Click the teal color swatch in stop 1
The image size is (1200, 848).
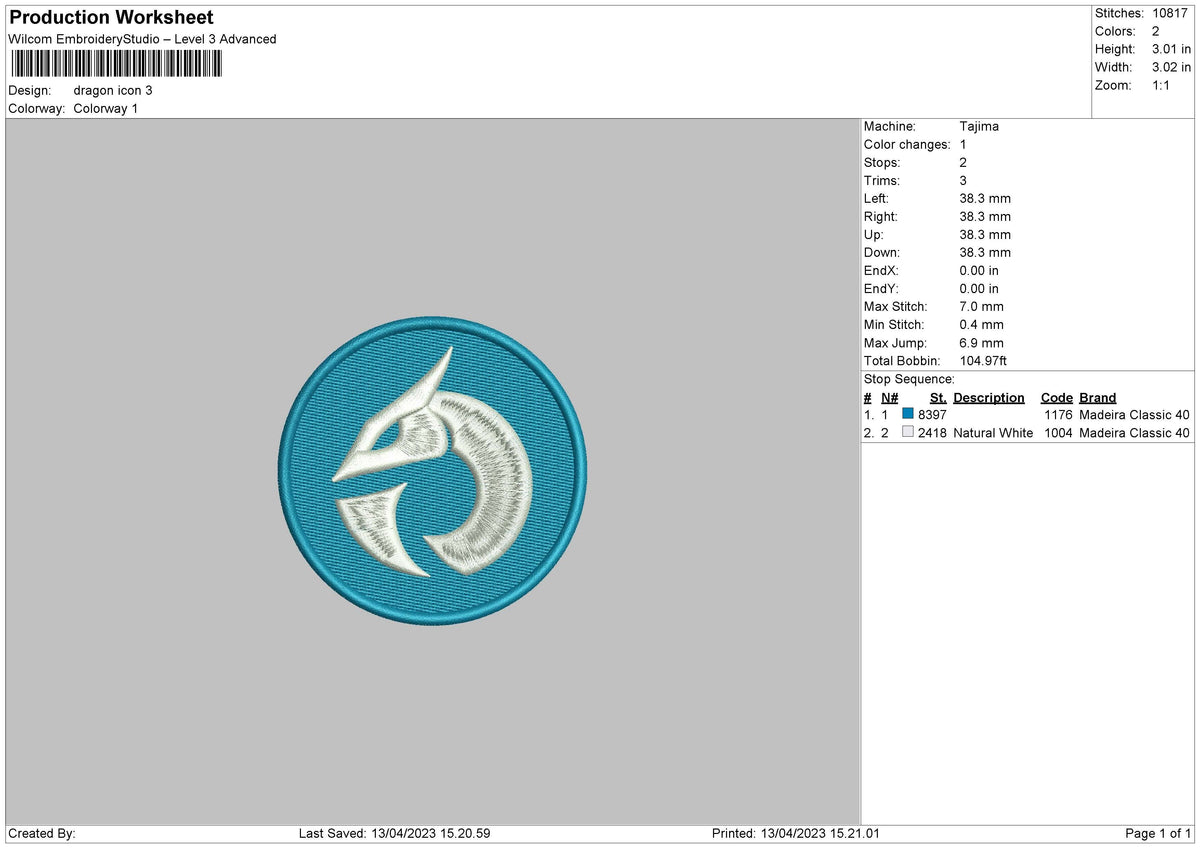pyautogui.click(x=908, y=414)
